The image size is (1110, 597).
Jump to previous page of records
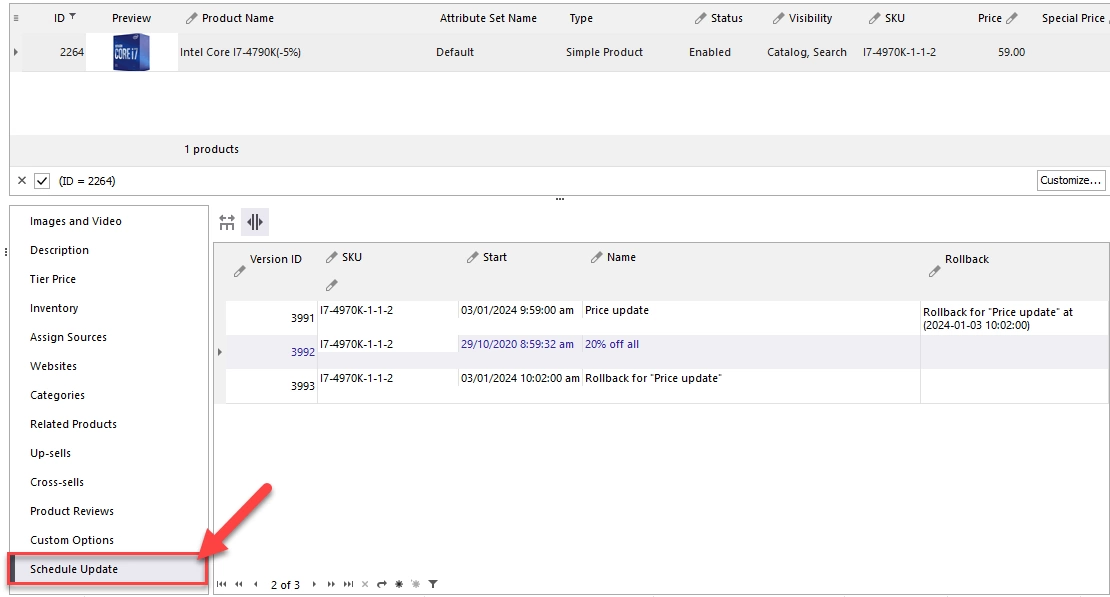(x=239, y=584)
